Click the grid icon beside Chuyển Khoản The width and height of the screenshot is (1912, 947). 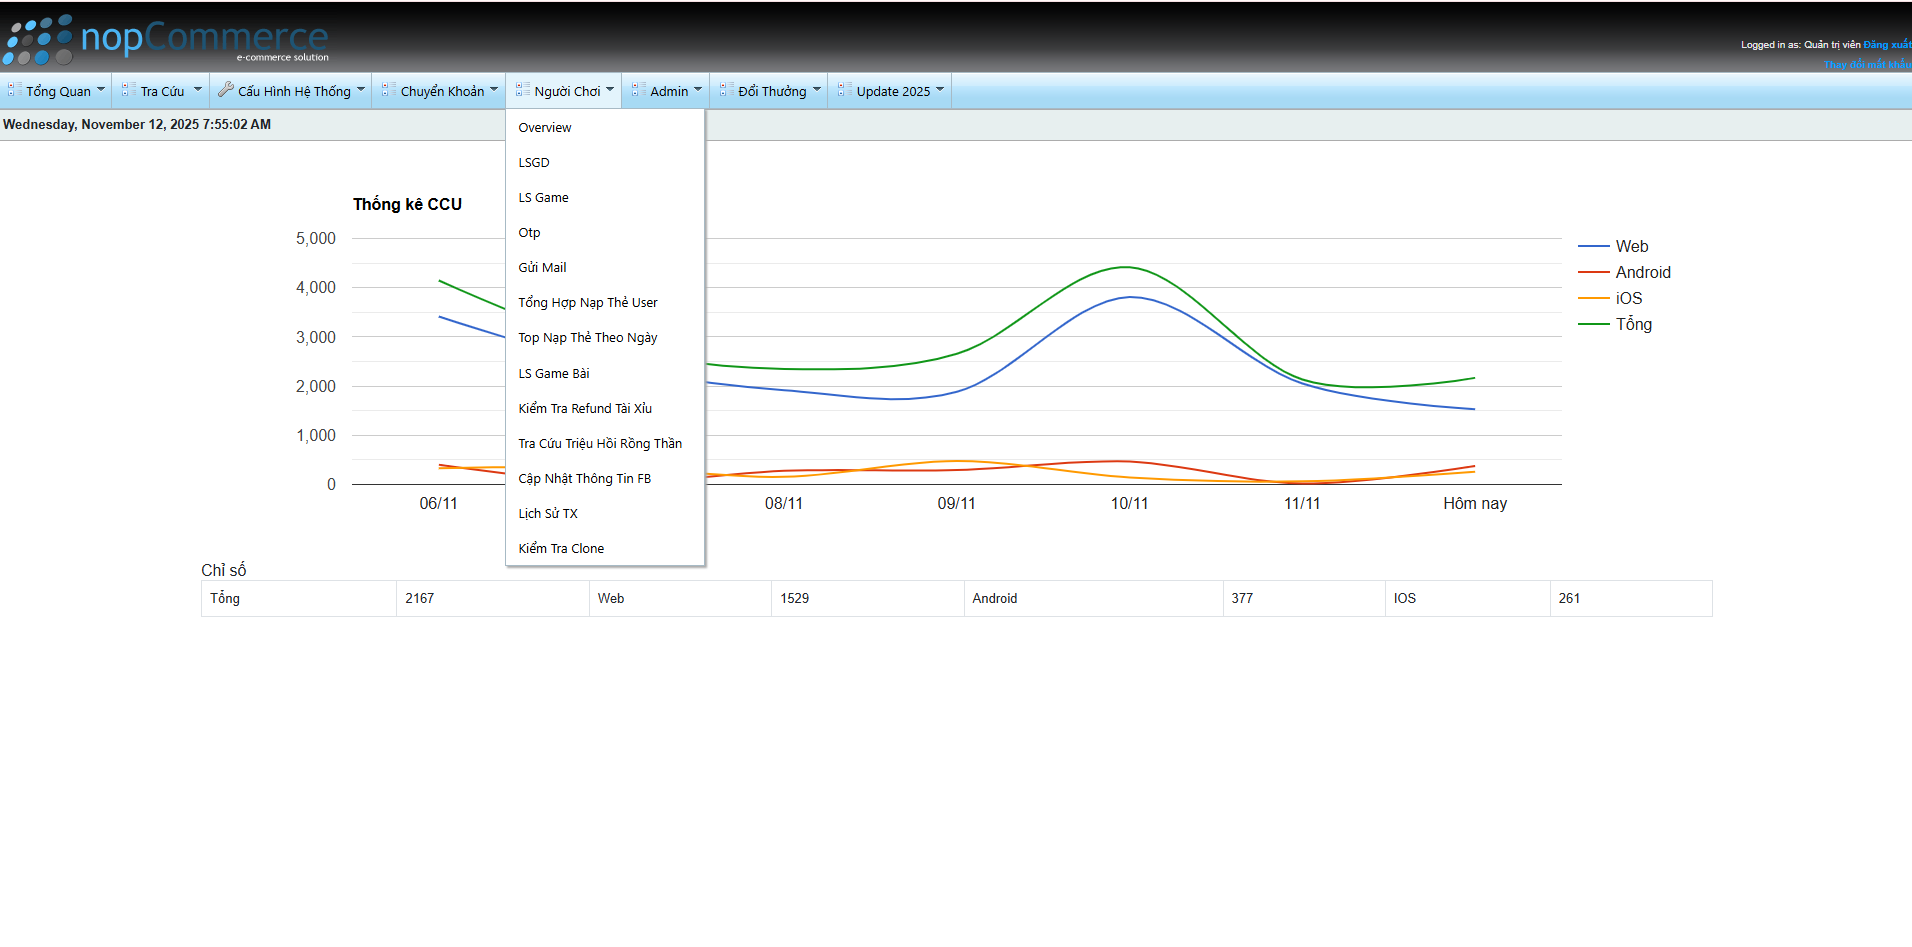389,90
